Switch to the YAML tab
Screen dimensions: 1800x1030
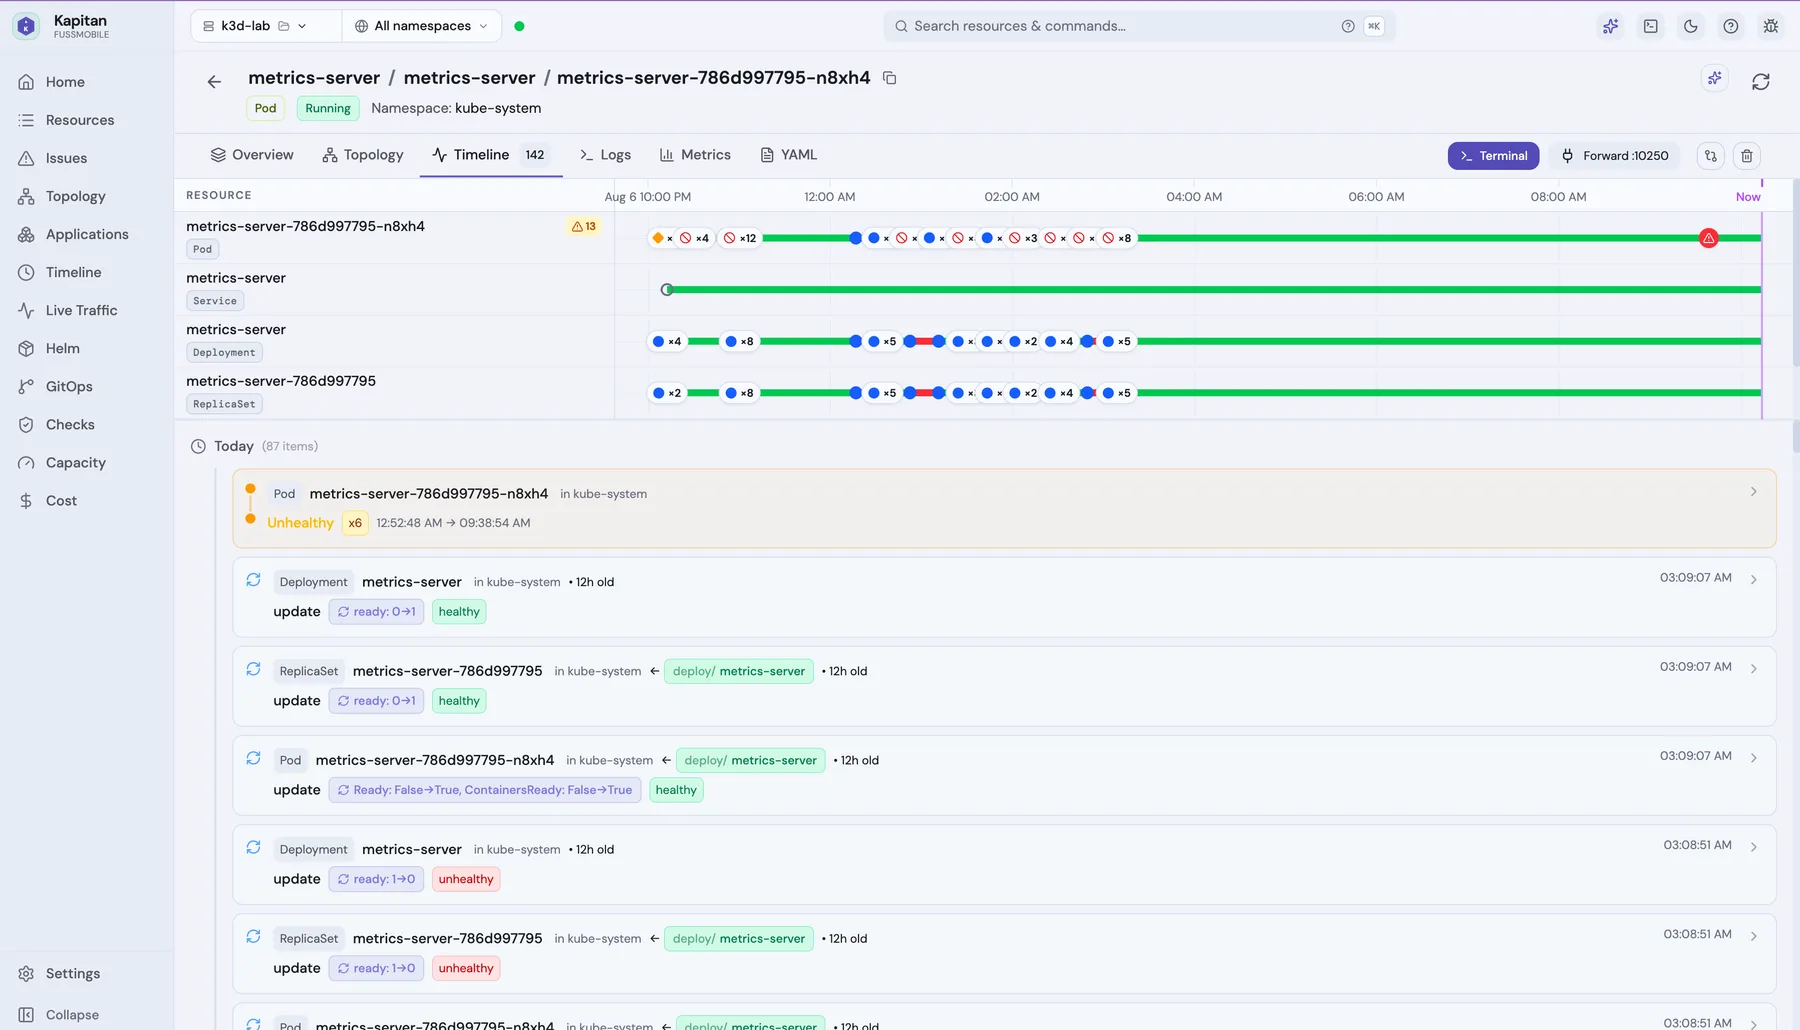tap(789, 155)
